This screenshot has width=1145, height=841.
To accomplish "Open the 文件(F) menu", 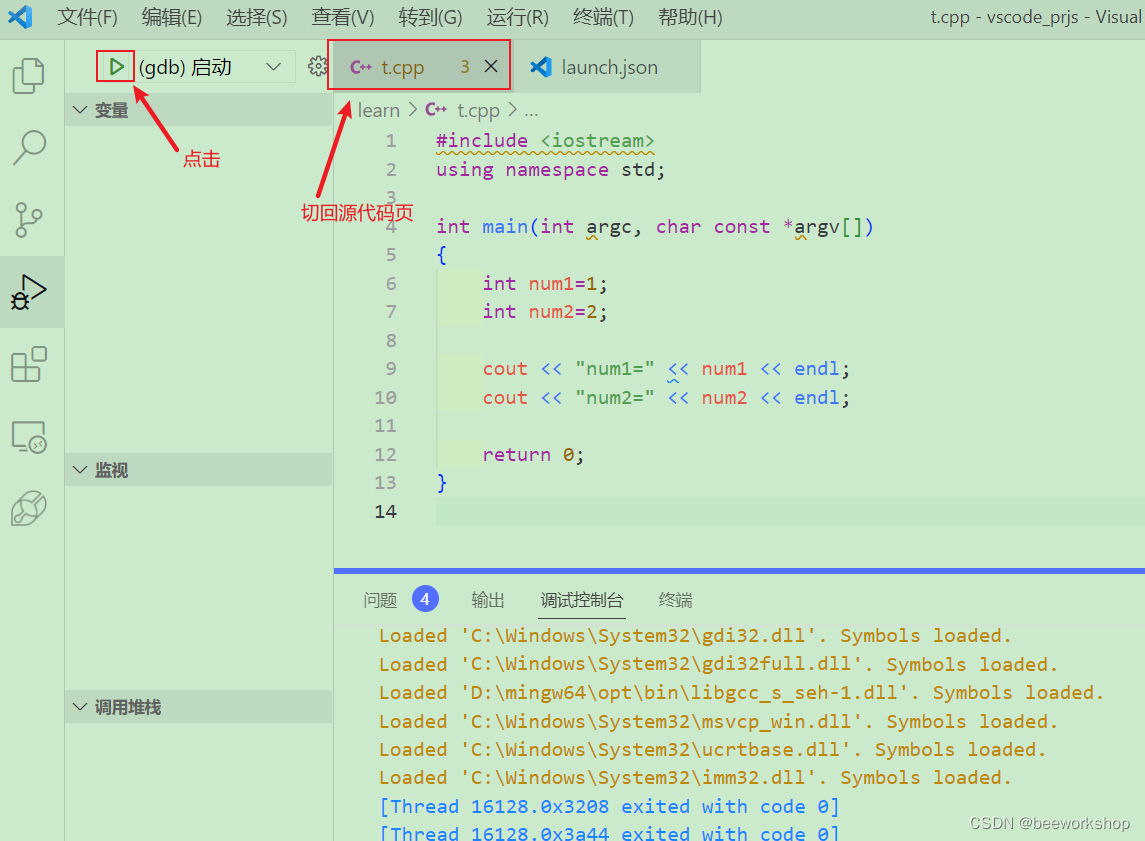I will pyautogui.click(x=87, y=17).
